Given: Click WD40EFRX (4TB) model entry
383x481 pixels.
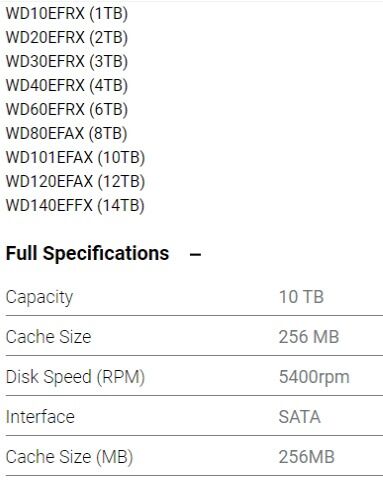Looking at the screenshot, I should [x=67, y=86].
